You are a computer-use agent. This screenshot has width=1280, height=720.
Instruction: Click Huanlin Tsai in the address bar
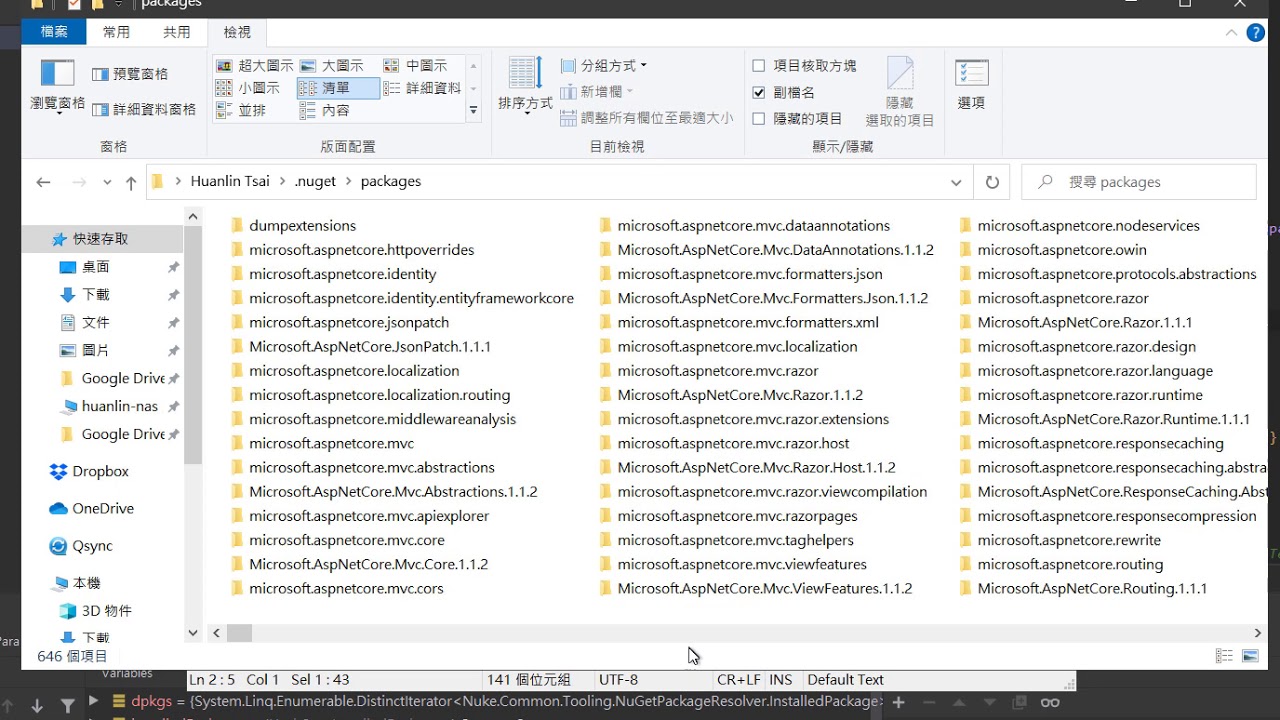point(230,182)
